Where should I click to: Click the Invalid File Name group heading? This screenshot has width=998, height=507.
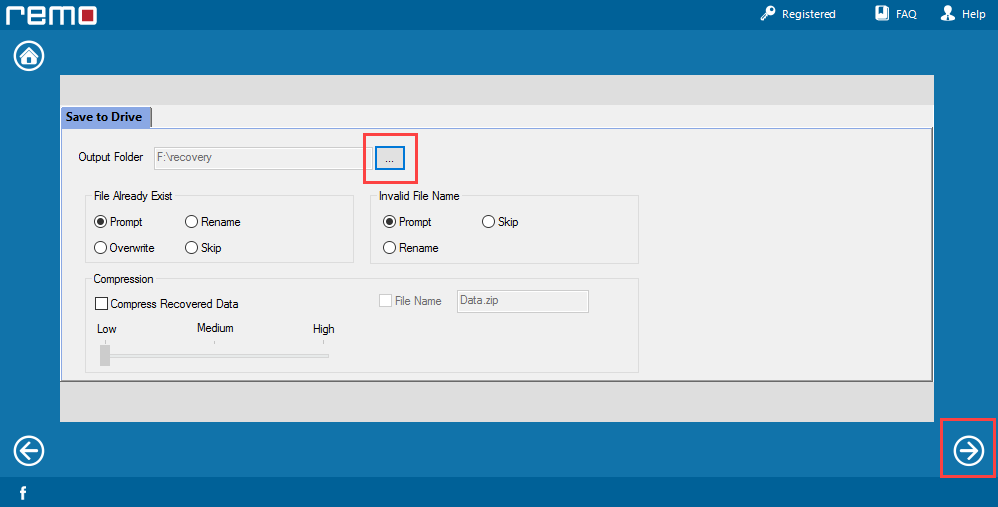[419, 196]
